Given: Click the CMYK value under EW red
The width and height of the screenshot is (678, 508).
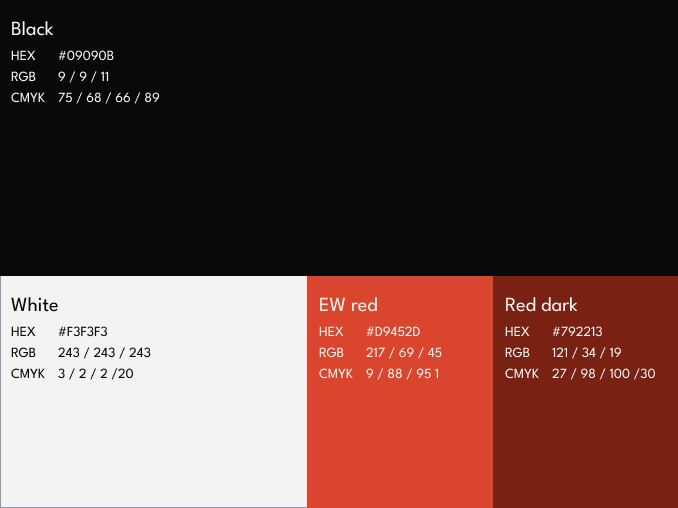Looking at the screenshot, I should click(x=403, y=374).
